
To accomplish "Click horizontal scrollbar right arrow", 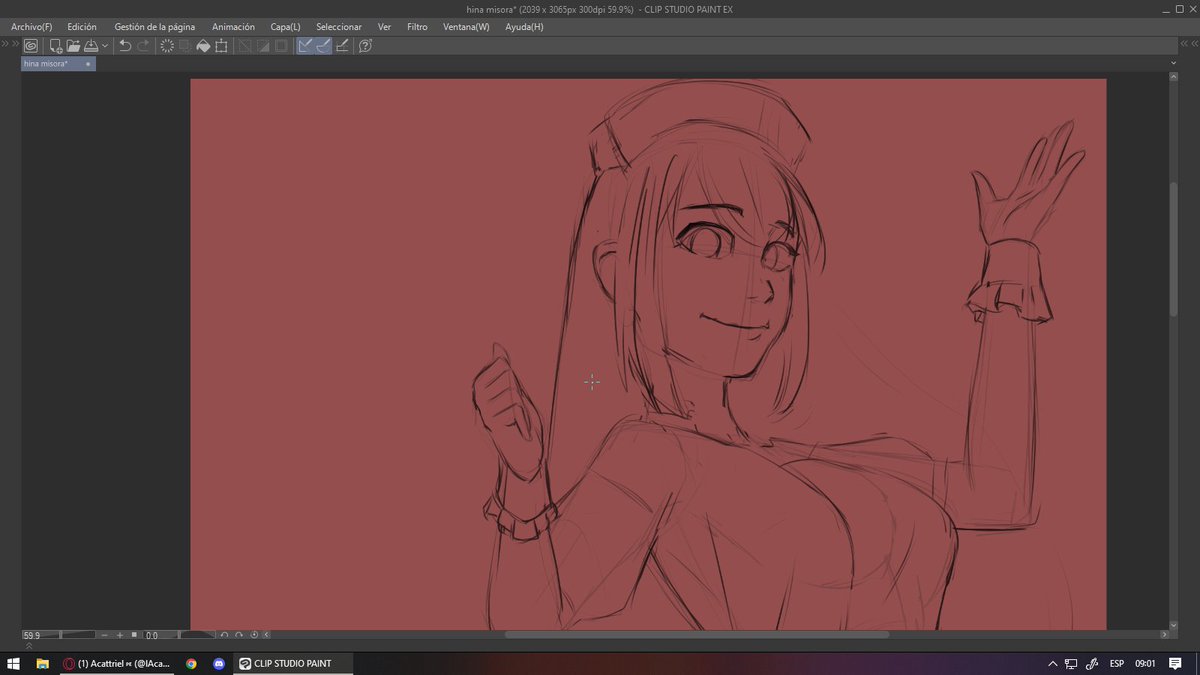I will click(1165, 635).
